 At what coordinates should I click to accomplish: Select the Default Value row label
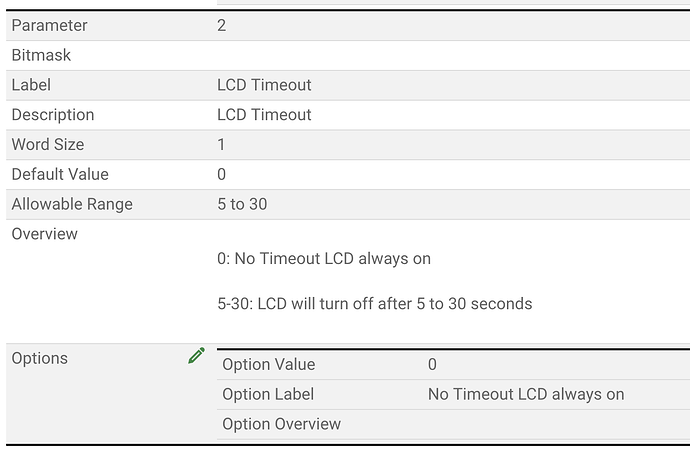tap(60, 175)
